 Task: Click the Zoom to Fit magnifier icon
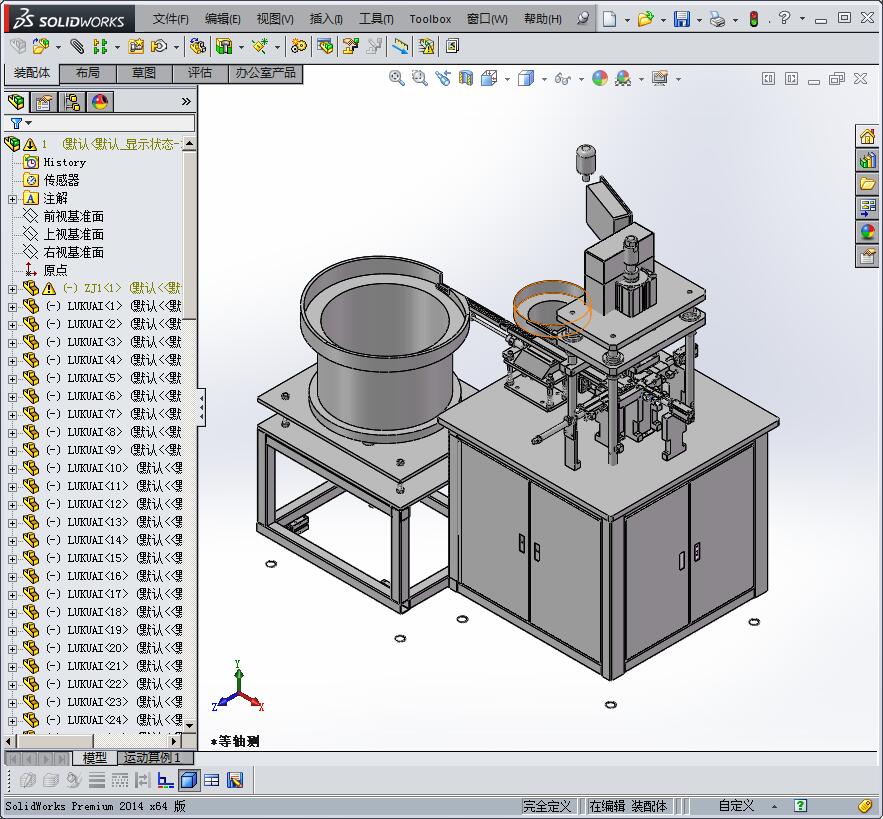click(x=397, y=78)
